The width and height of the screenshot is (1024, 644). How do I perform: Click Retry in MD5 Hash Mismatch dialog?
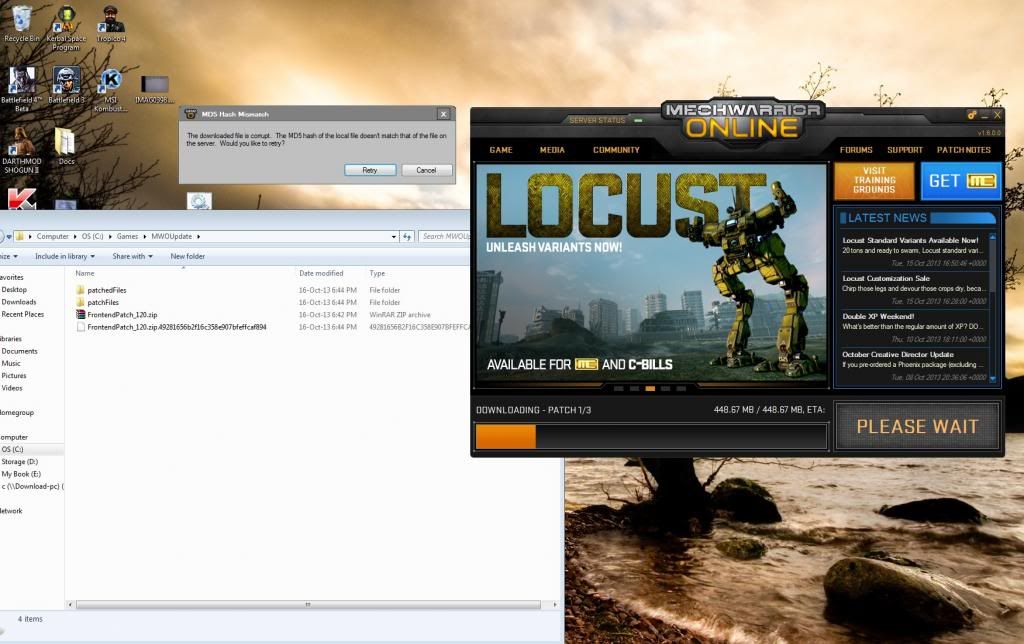pos(370,170)
